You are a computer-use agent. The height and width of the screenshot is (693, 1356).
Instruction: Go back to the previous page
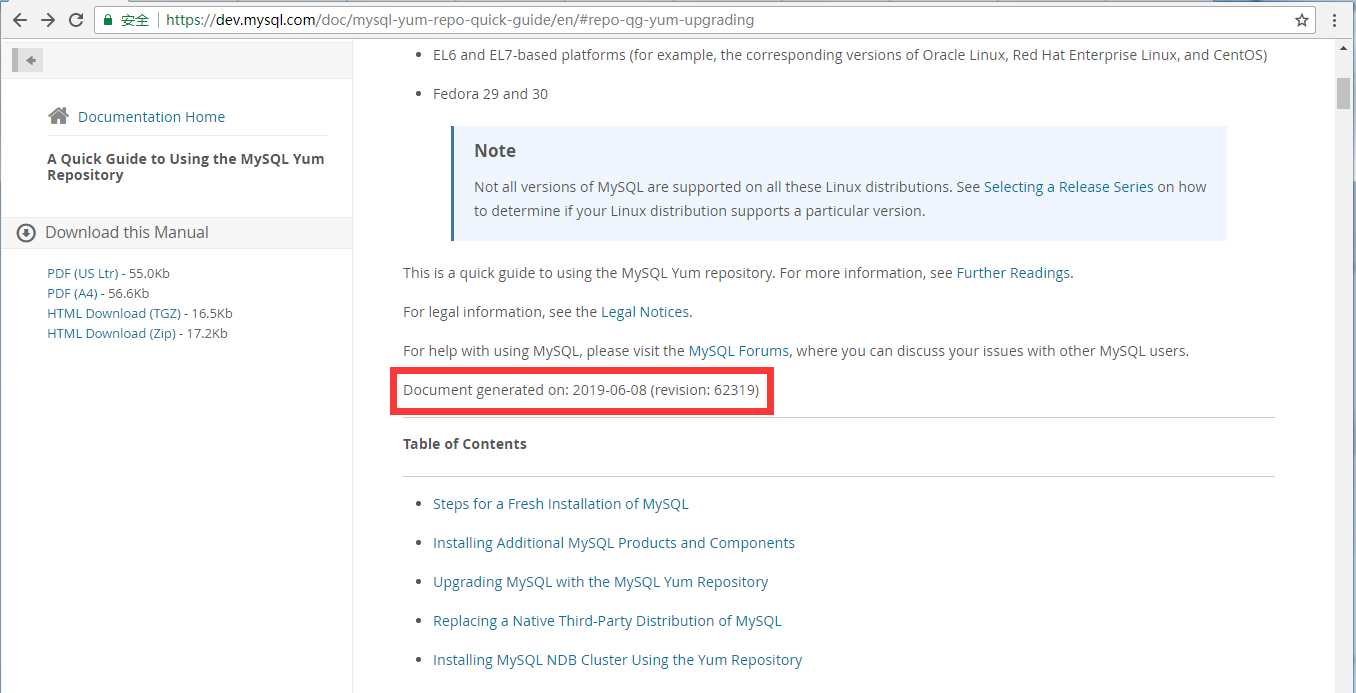coord(20,20)
